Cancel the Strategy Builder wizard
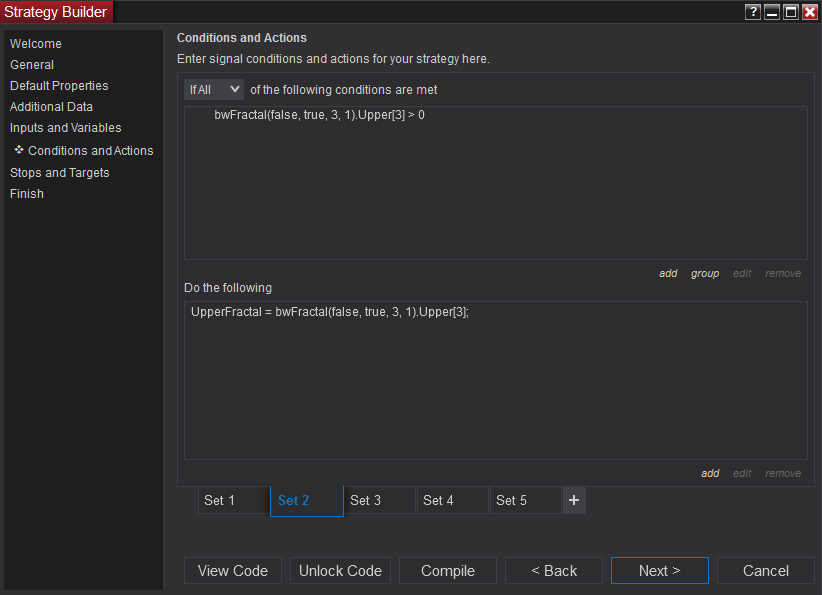This screenshot has width=822, height=595. pyautogui.click(x=766, y=571)
